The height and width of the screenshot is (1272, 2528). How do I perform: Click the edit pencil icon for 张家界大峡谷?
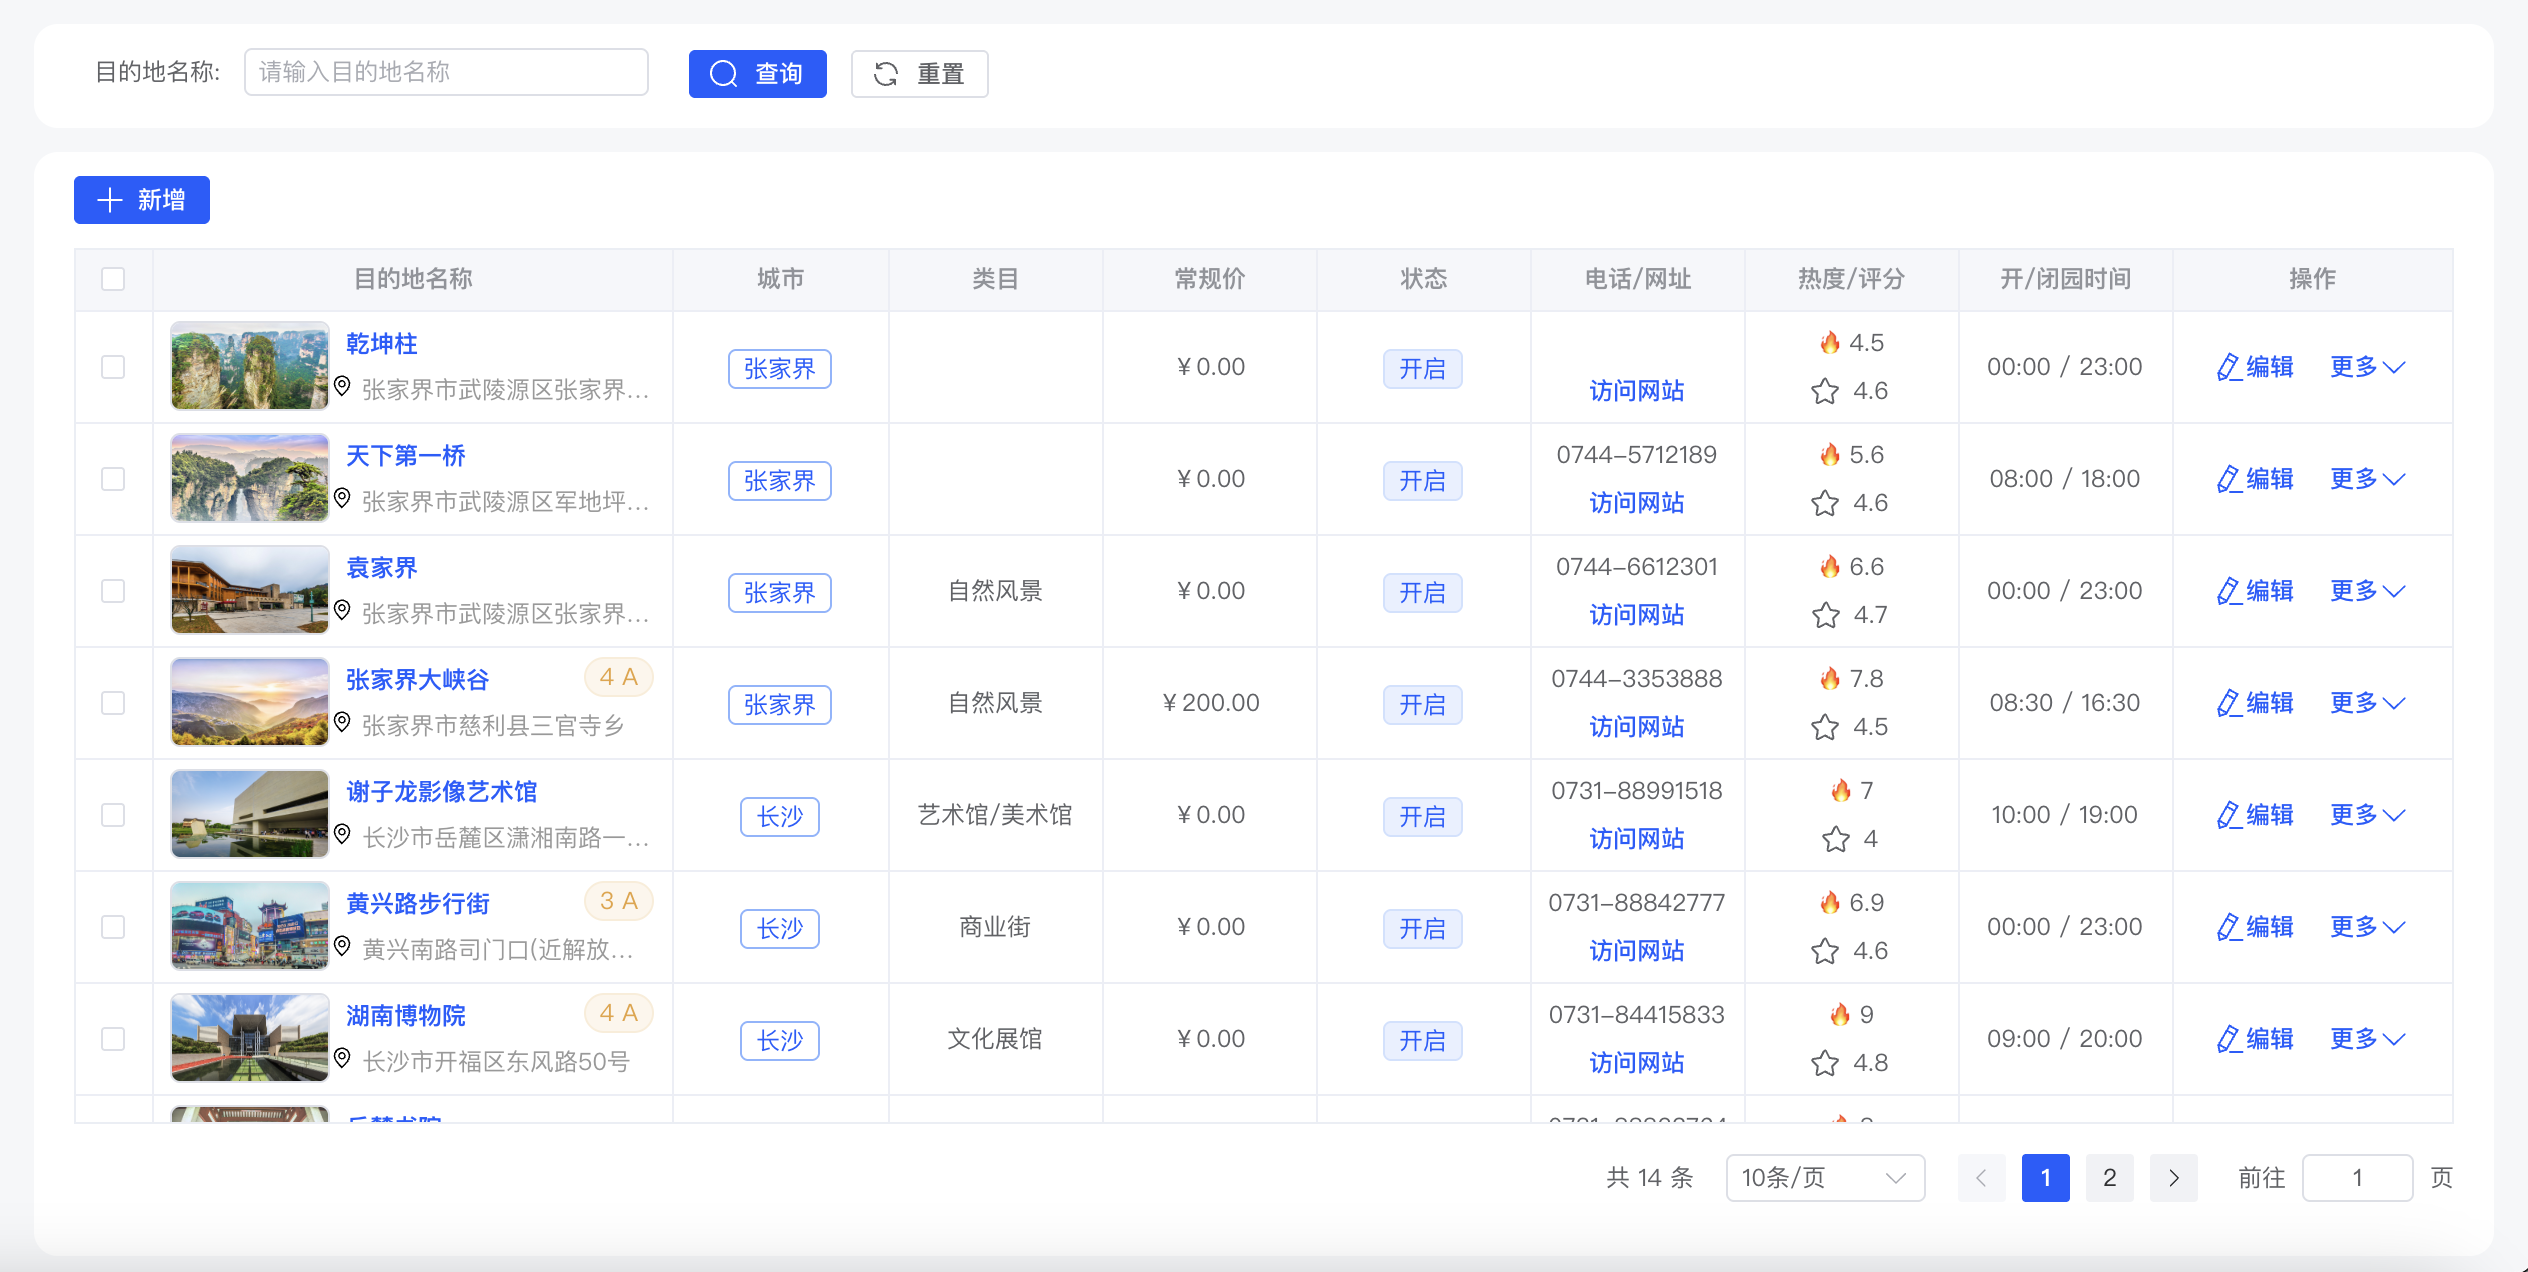(x=2228, y=703)
